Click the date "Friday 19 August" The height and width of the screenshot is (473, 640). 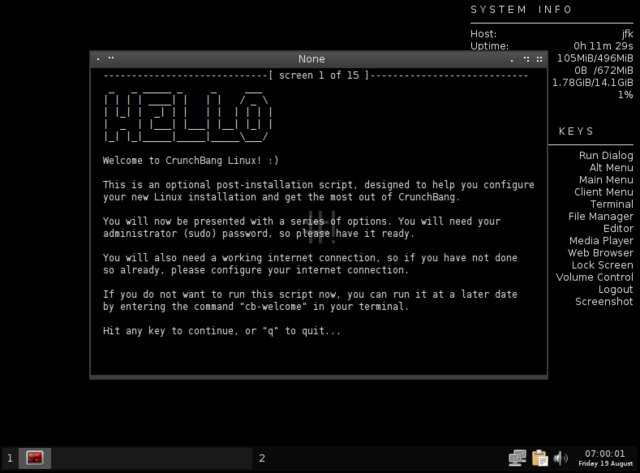click(605, 464)
